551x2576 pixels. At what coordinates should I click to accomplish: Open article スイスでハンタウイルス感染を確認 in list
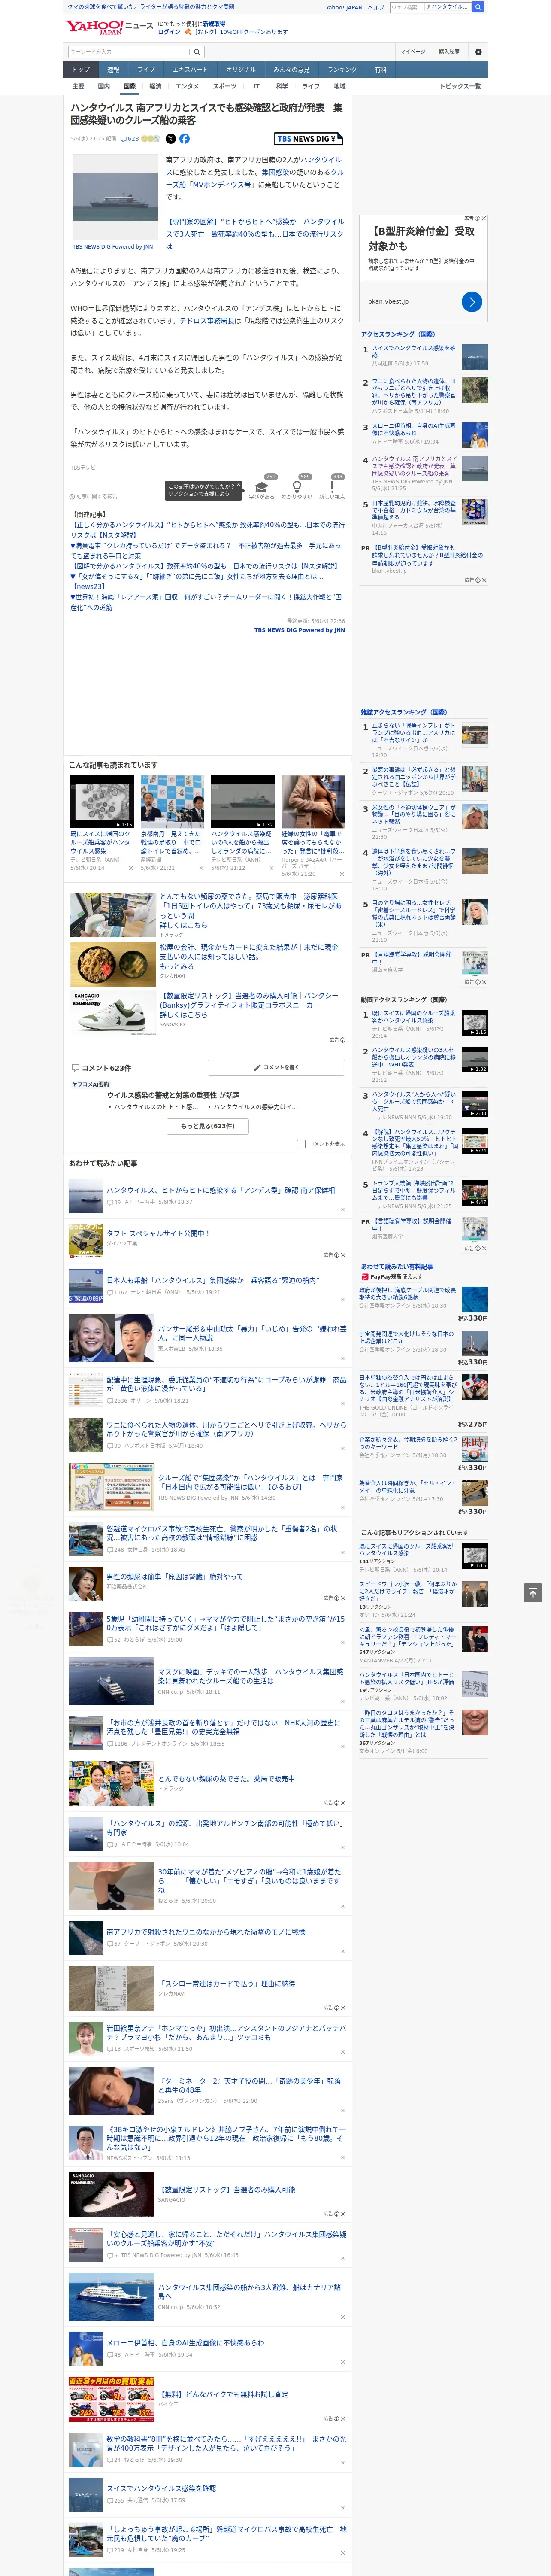click(x=161, y=2488)
